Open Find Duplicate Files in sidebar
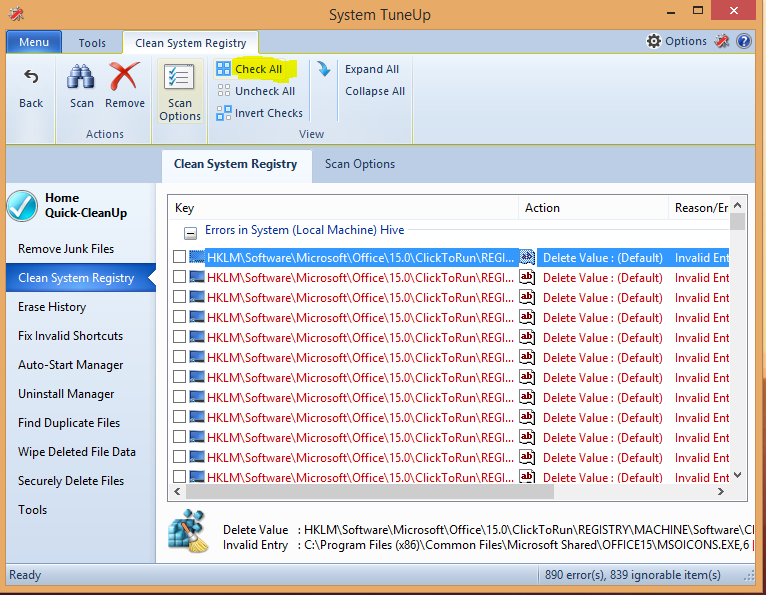766x595 pixels. coord(69,423)
